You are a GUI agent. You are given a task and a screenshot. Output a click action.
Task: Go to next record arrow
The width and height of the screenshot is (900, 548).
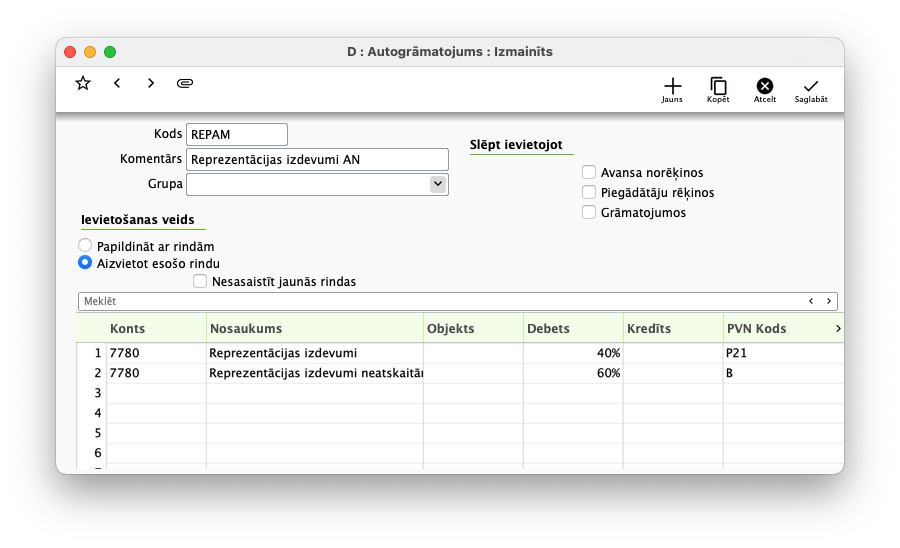click(151, 83)
